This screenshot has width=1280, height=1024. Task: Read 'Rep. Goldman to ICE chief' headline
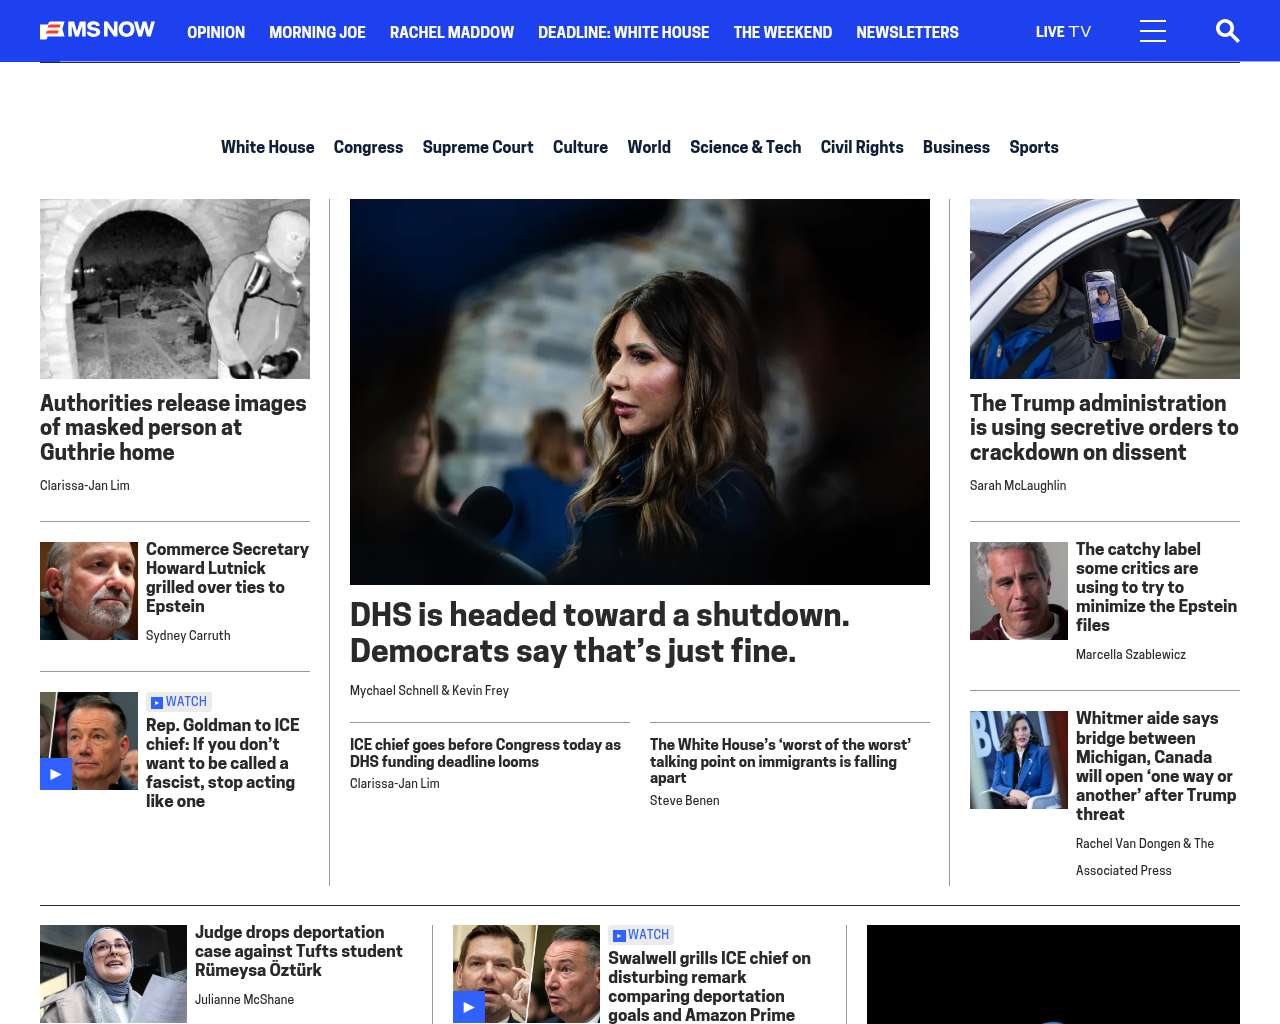222,763
